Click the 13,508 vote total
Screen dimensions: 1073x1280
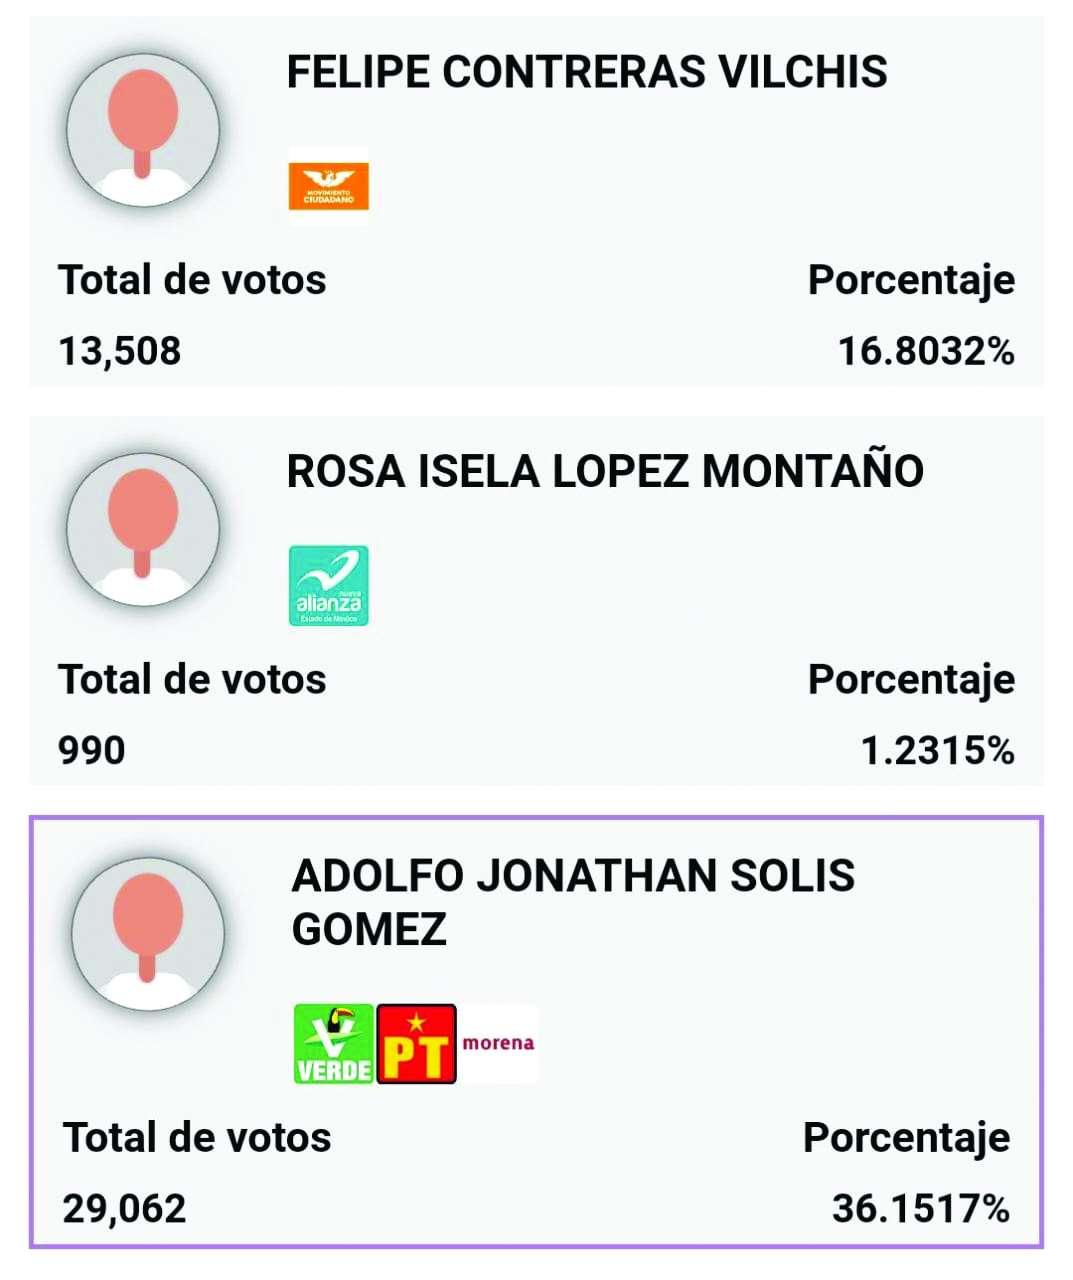(x=120, y=351)
